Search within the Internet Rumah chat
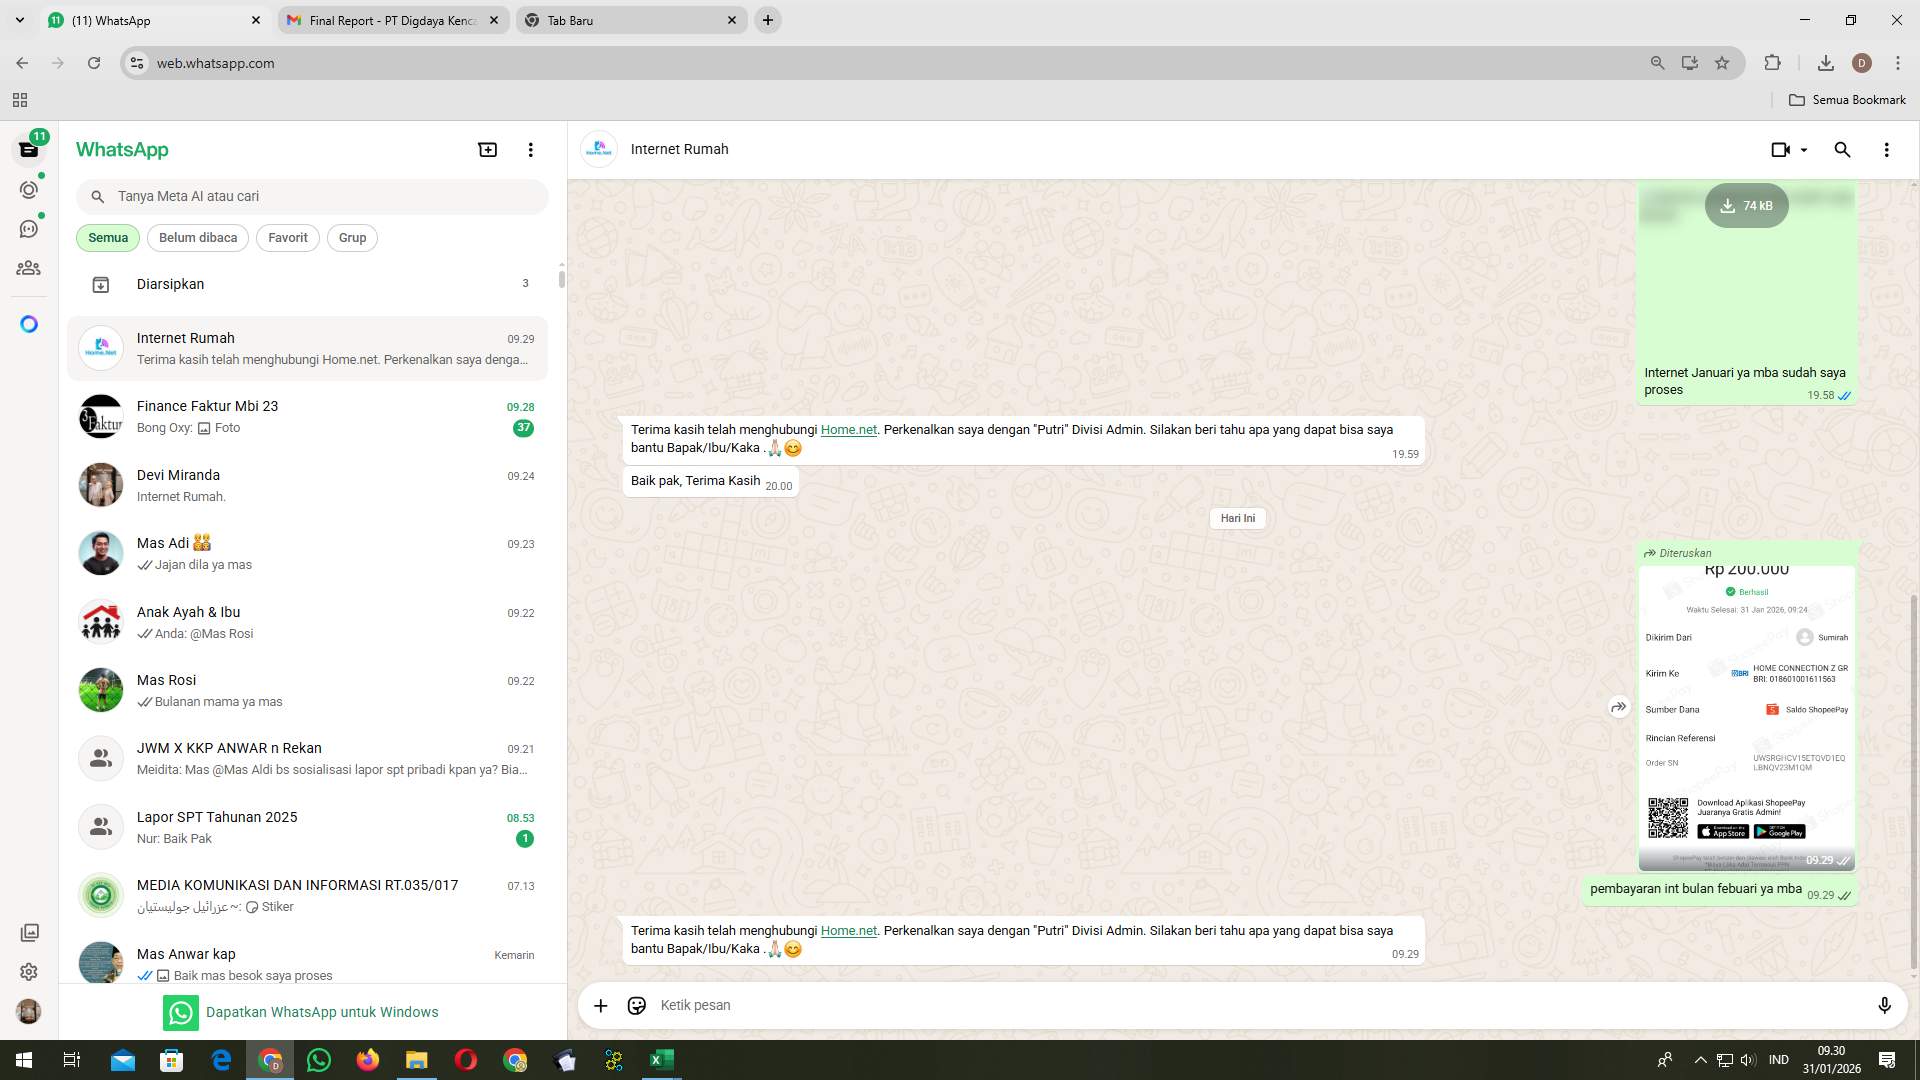This screenshot has height=1080, width=1920. [x=1842, y=149]
